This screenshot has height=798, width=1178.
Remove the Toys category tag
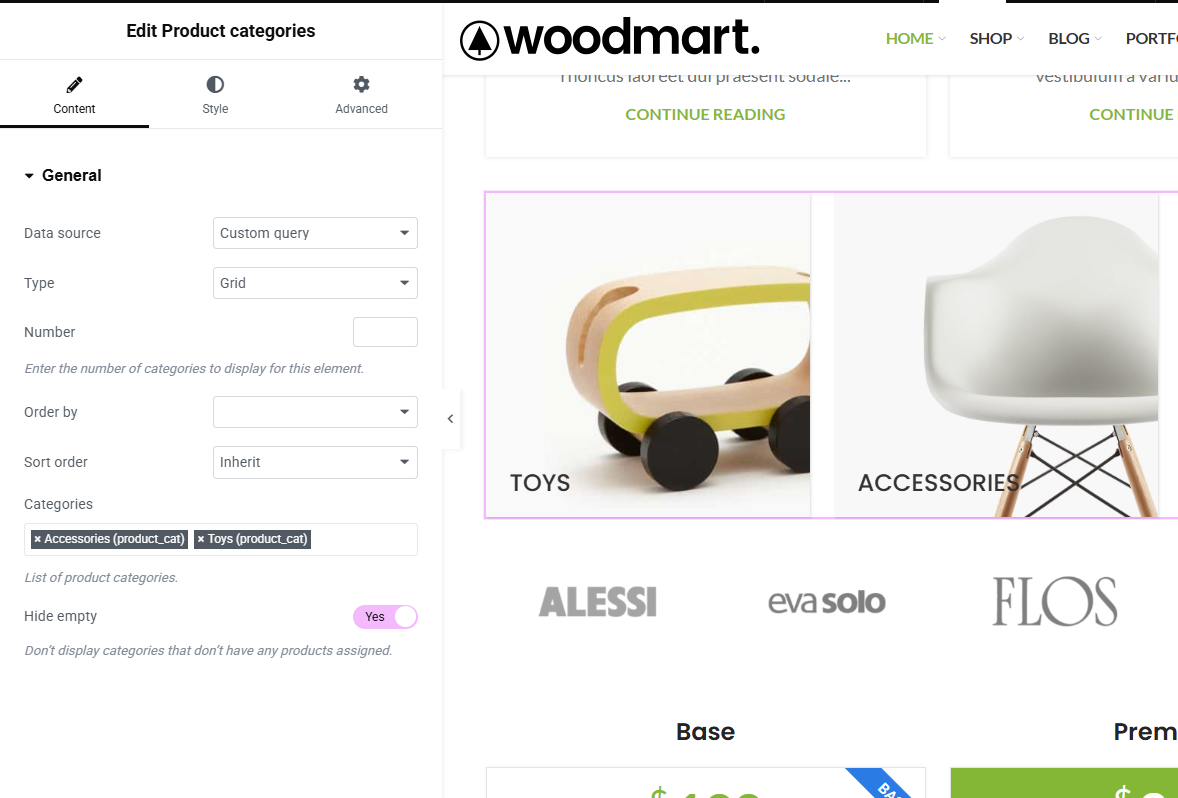pos(201,539)
